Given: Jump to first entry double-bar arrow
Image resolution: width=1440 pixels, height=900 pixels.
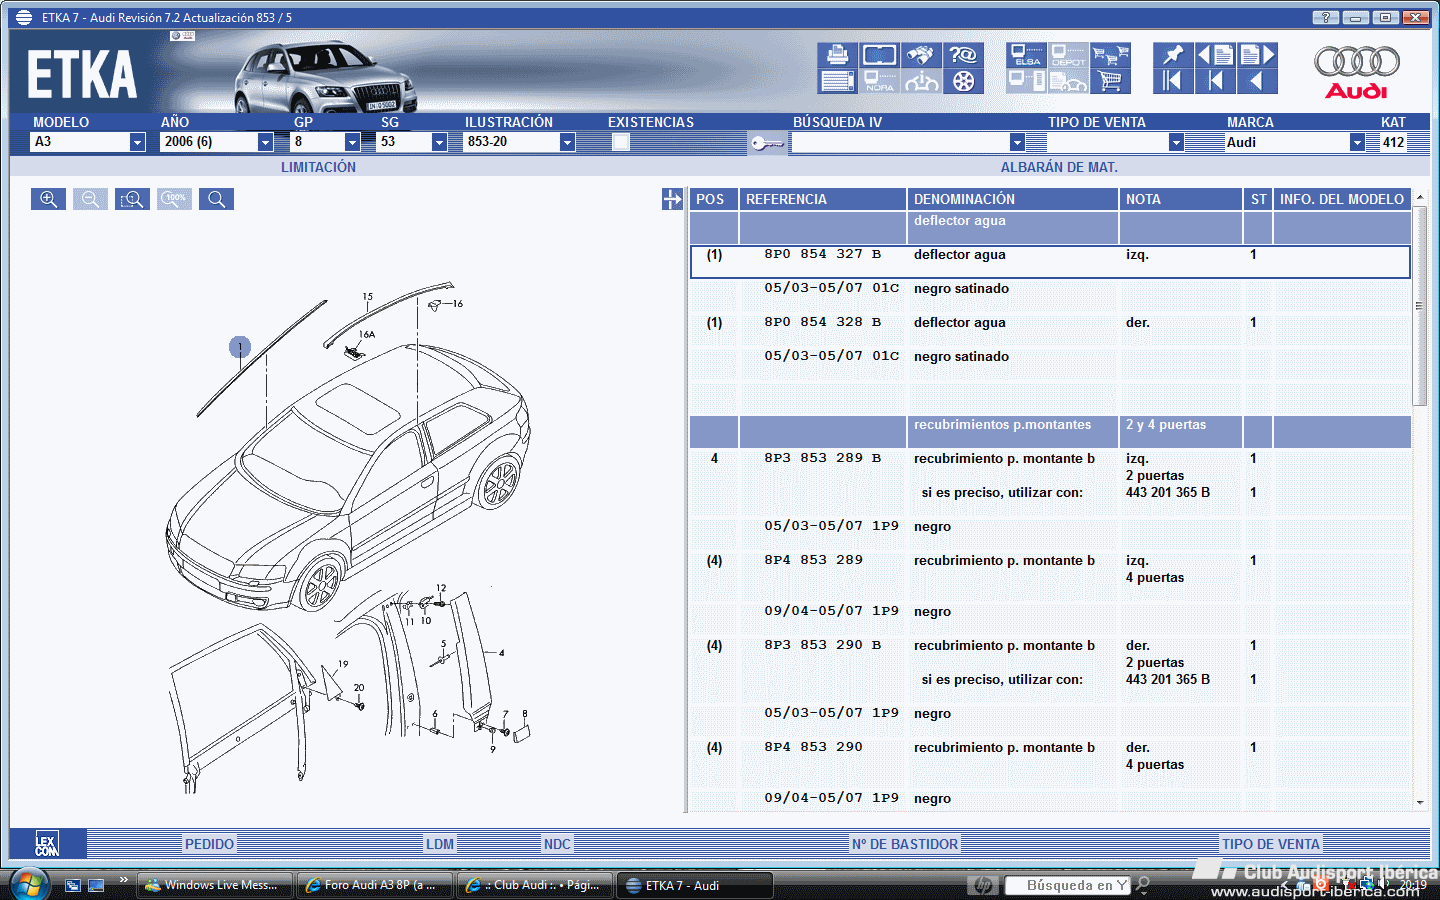Looking at the screenshot, I should tap(1173, 81).
